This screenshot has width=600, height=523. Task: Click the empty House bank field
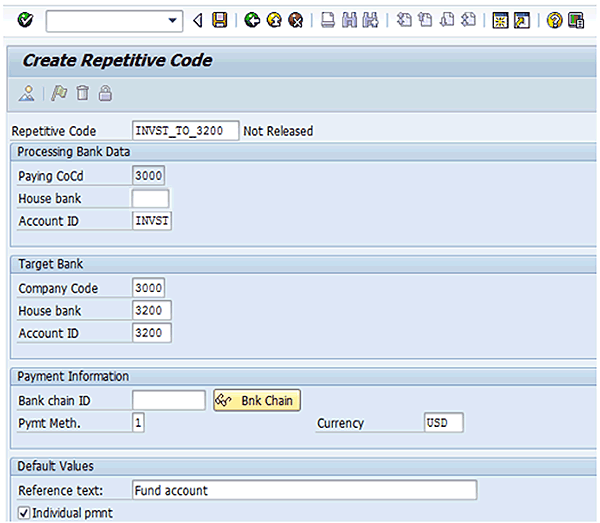point(150,198)
